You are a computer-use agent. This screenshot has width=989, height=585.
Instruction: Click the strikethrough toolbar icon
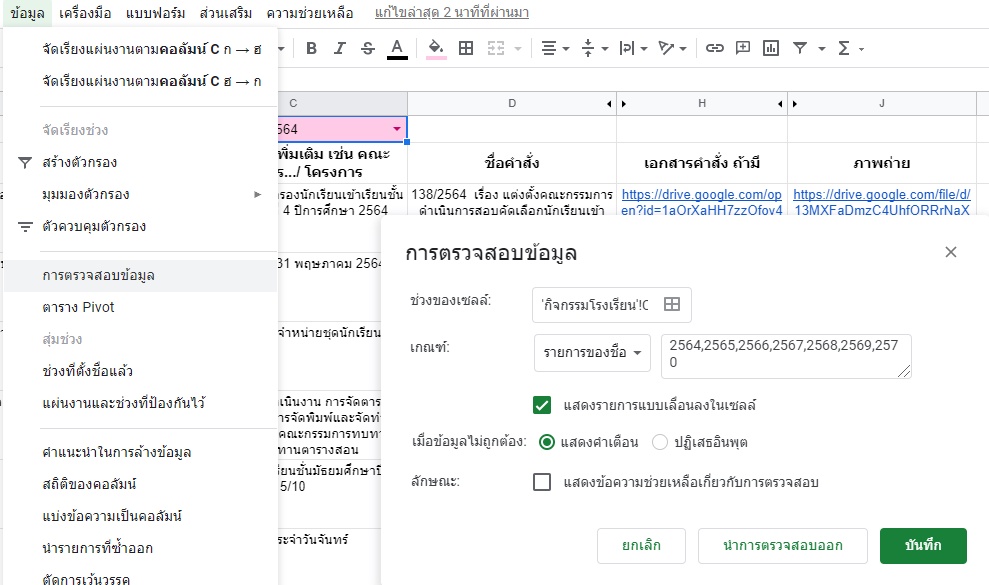pyautogui.click(x=367, y=48)
